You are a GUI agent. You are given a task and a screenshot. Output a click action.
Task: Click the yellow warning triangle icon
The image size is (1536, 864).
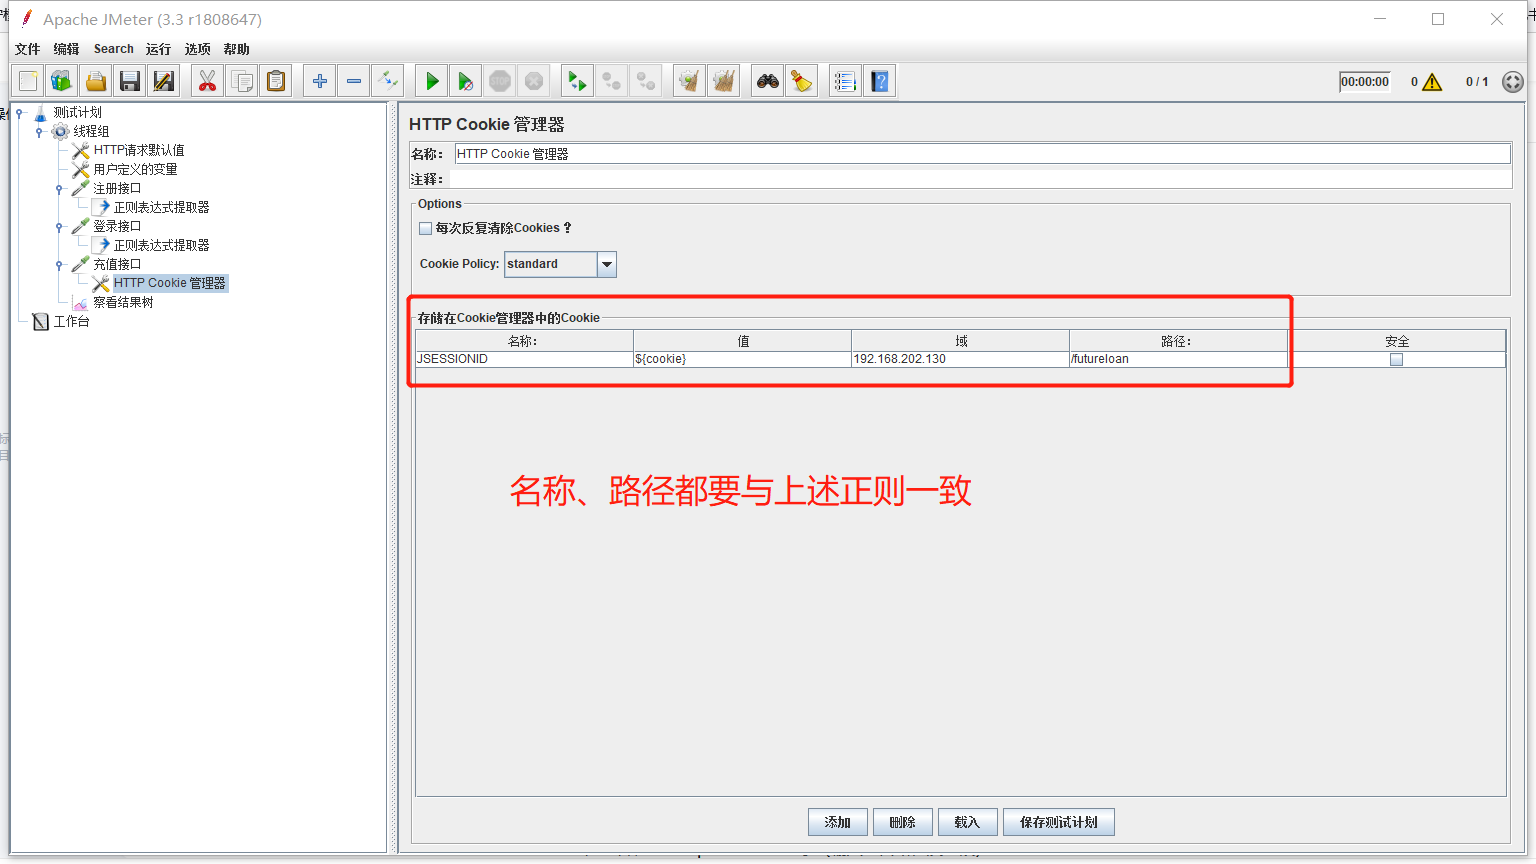coord(1432,82)
